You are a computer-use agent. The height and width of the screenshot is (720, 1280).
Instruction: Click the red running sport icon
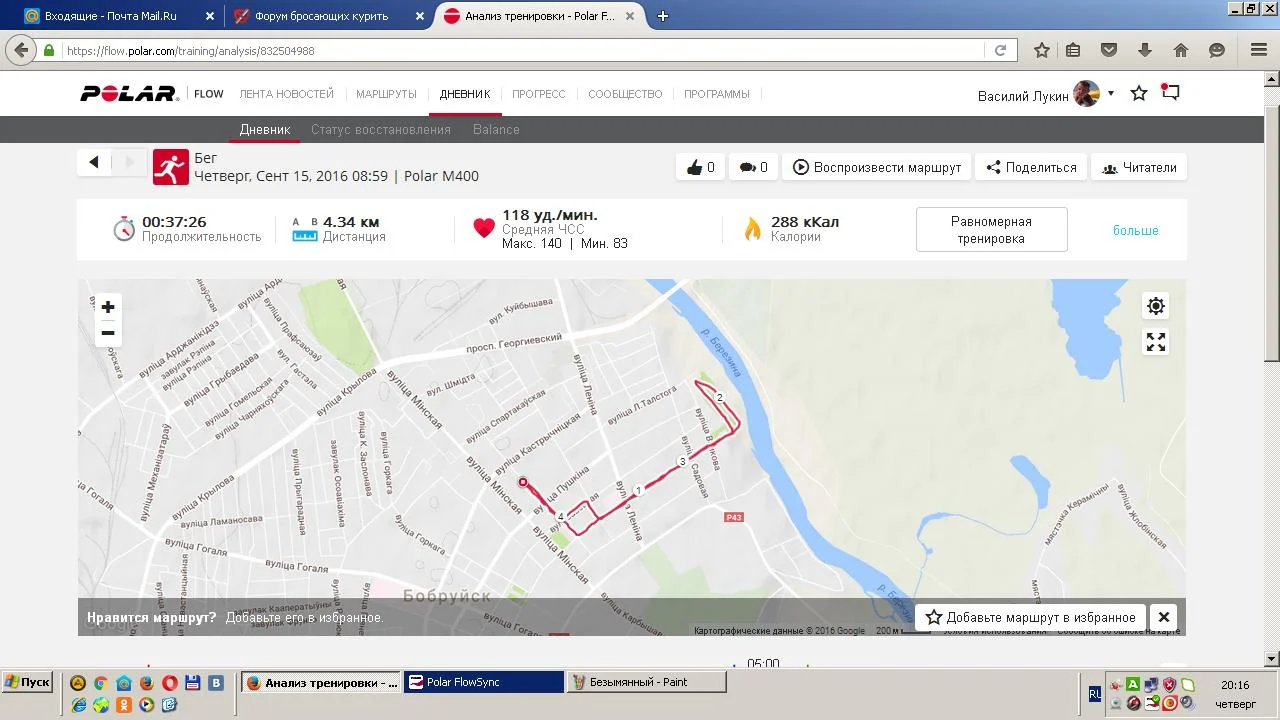(171, 168)
